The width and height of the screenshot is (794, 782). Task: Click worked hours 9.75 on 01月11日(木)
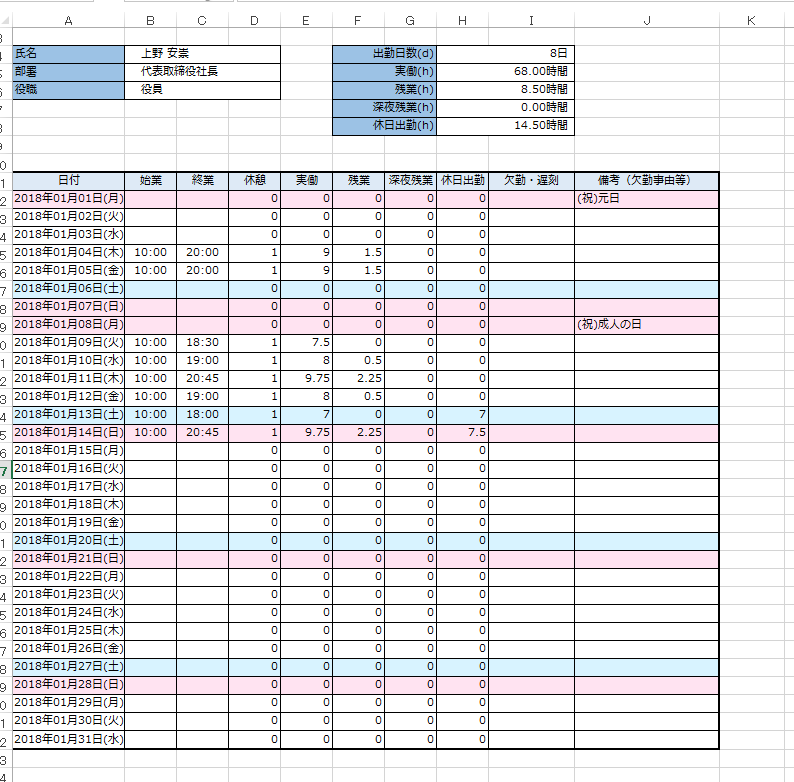click(306, 379)
